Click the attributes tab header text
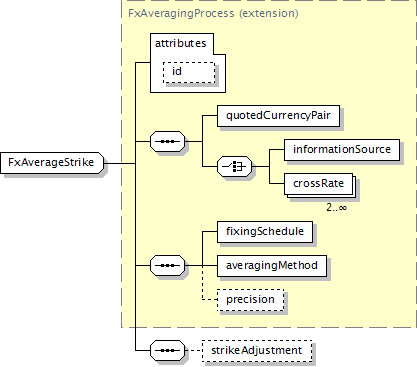 point(180,43)
